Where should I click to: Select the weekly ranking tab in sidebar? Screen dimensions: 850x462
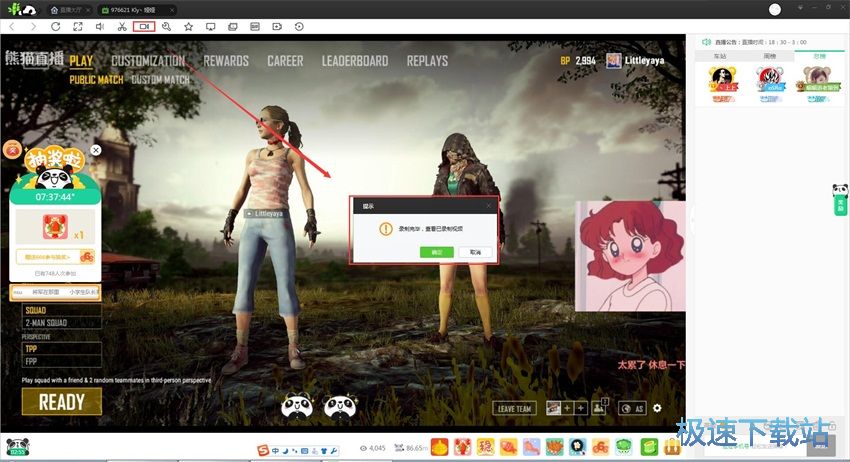[x=770, y=56]
